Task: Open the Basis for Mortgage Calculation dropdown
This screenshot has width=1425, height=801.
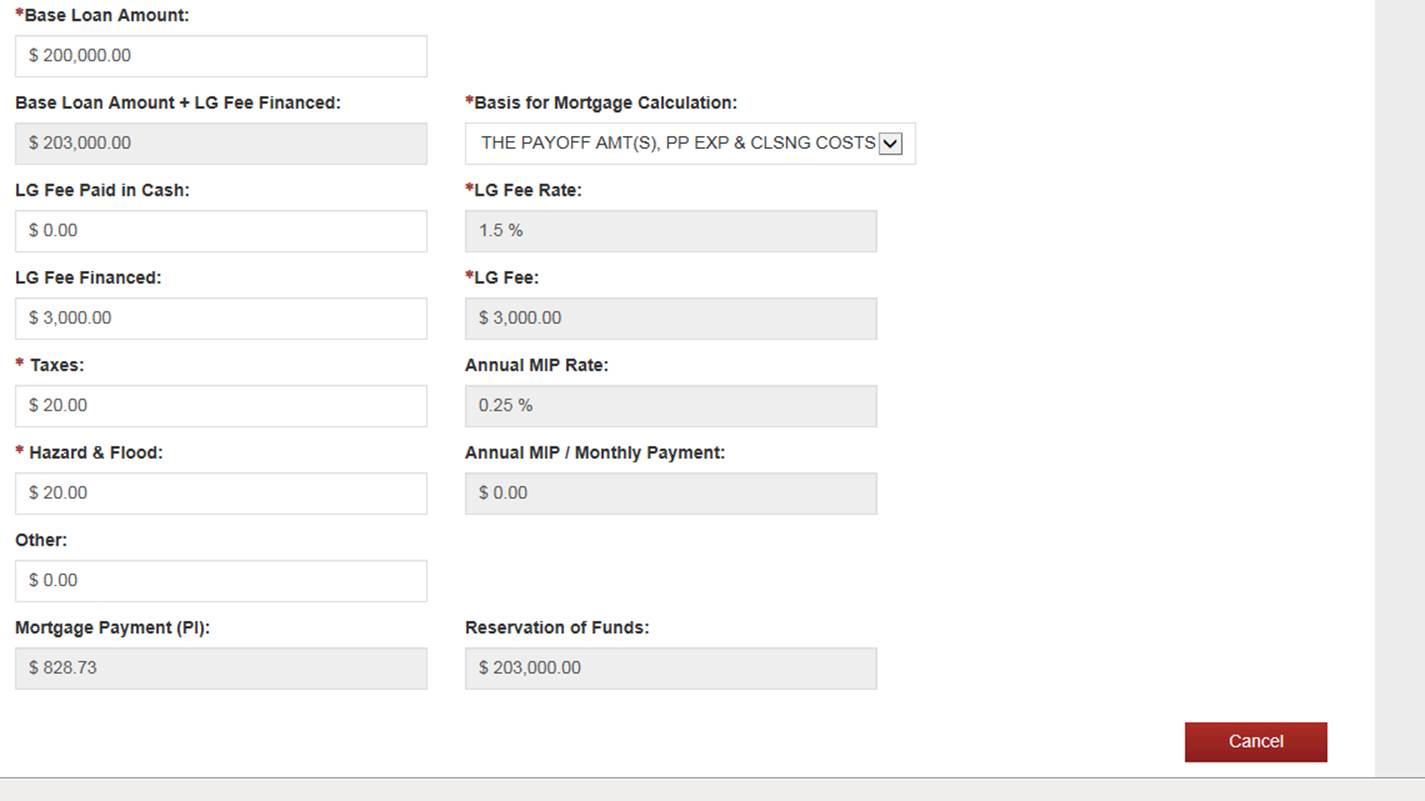Action: pyautogui.click(x=689, y=143)
